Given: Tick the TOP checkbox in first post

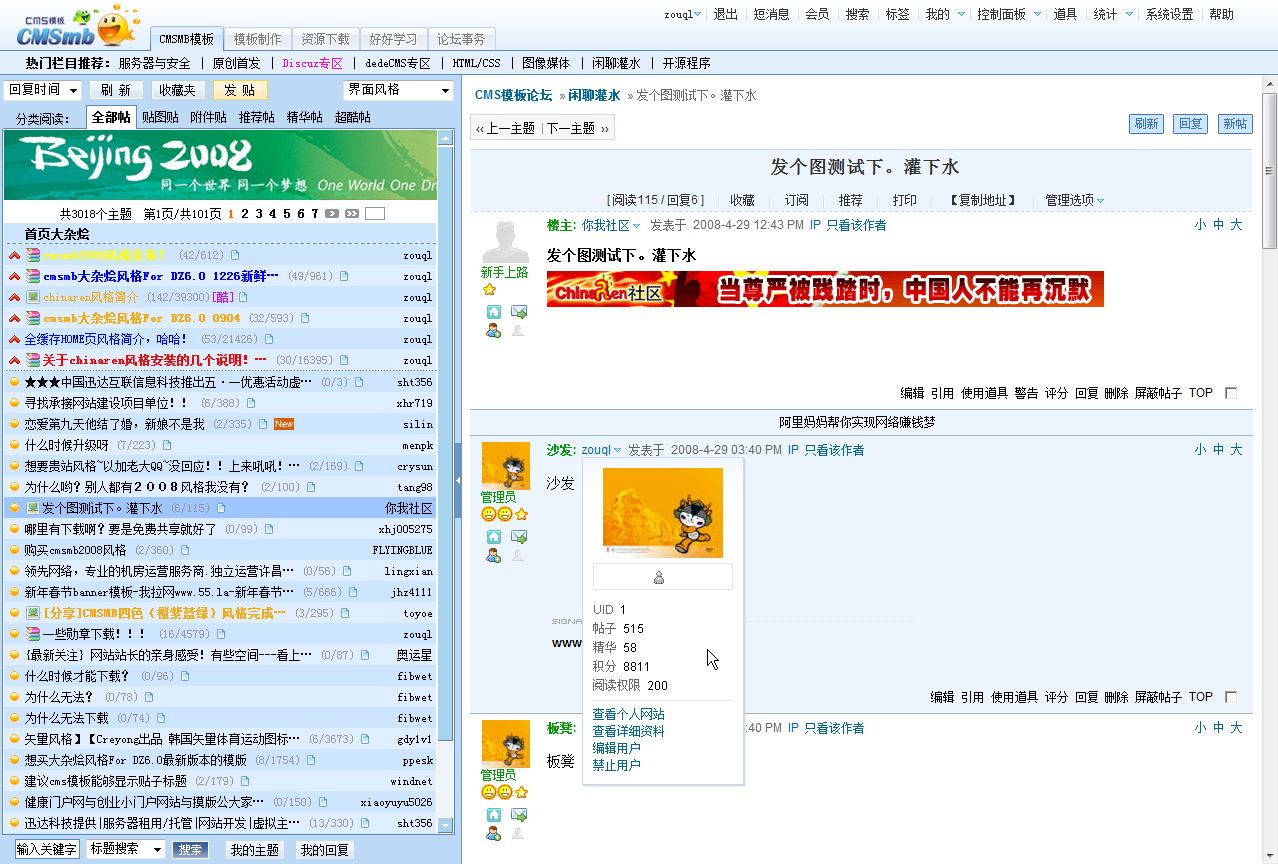Looking at the screenshot, I should pyautogui.click(x=1231, y=393).
